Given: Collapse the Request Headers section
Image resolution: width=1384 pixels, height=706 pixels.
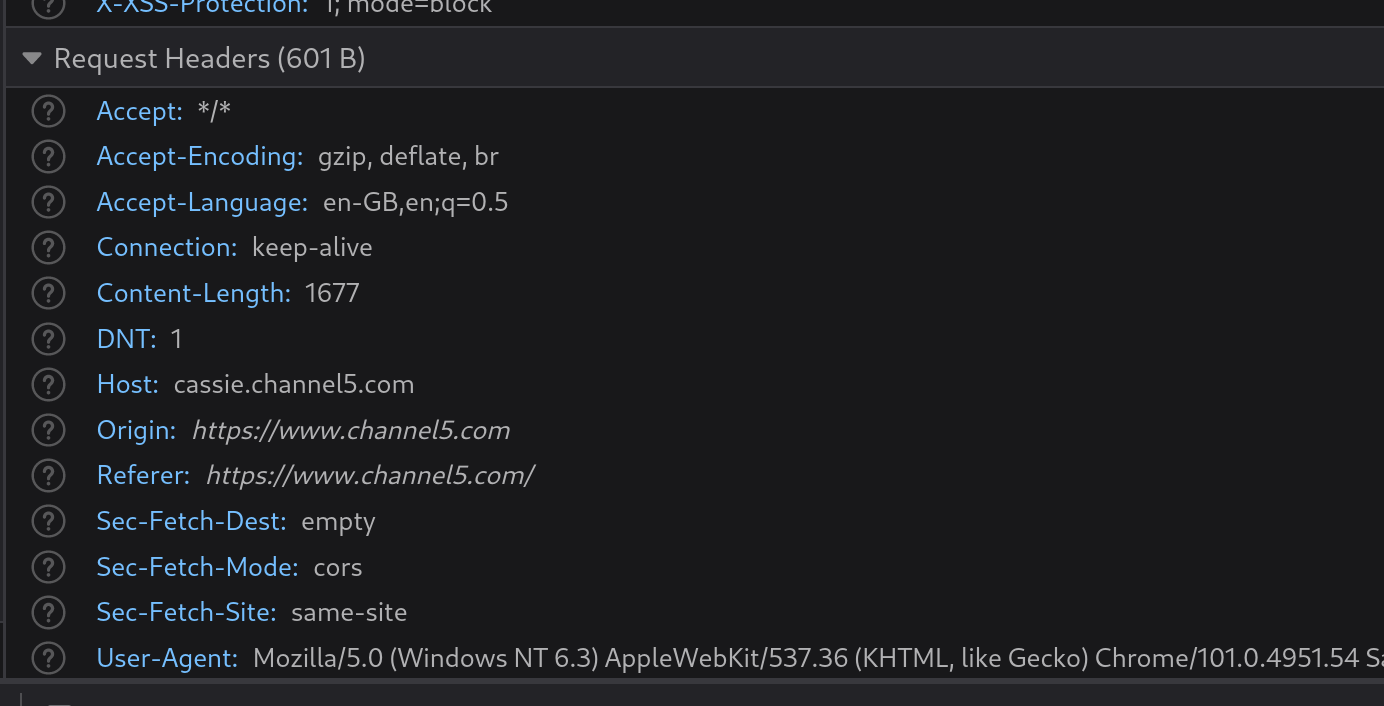Looking at the screenshot, I should (x=32, y=59).
